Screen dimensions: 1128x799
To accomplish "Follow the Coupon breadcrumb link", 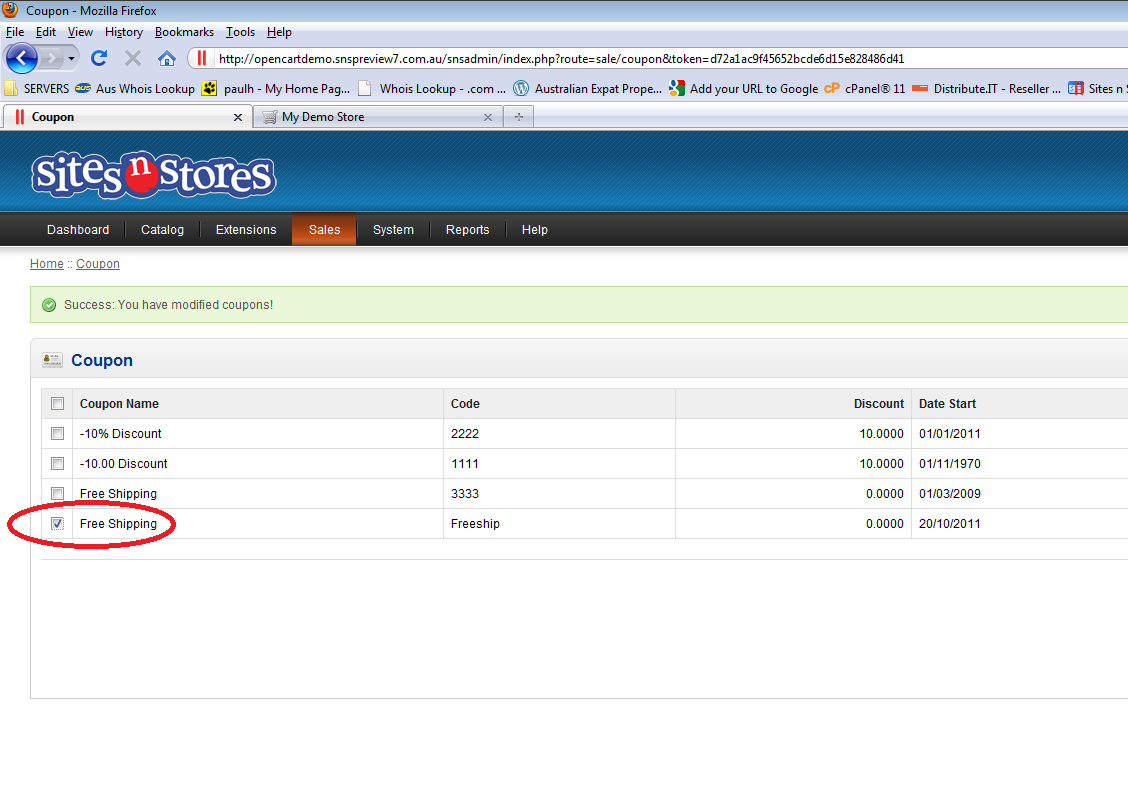I will pyautogui.click(x=98, y=264).
